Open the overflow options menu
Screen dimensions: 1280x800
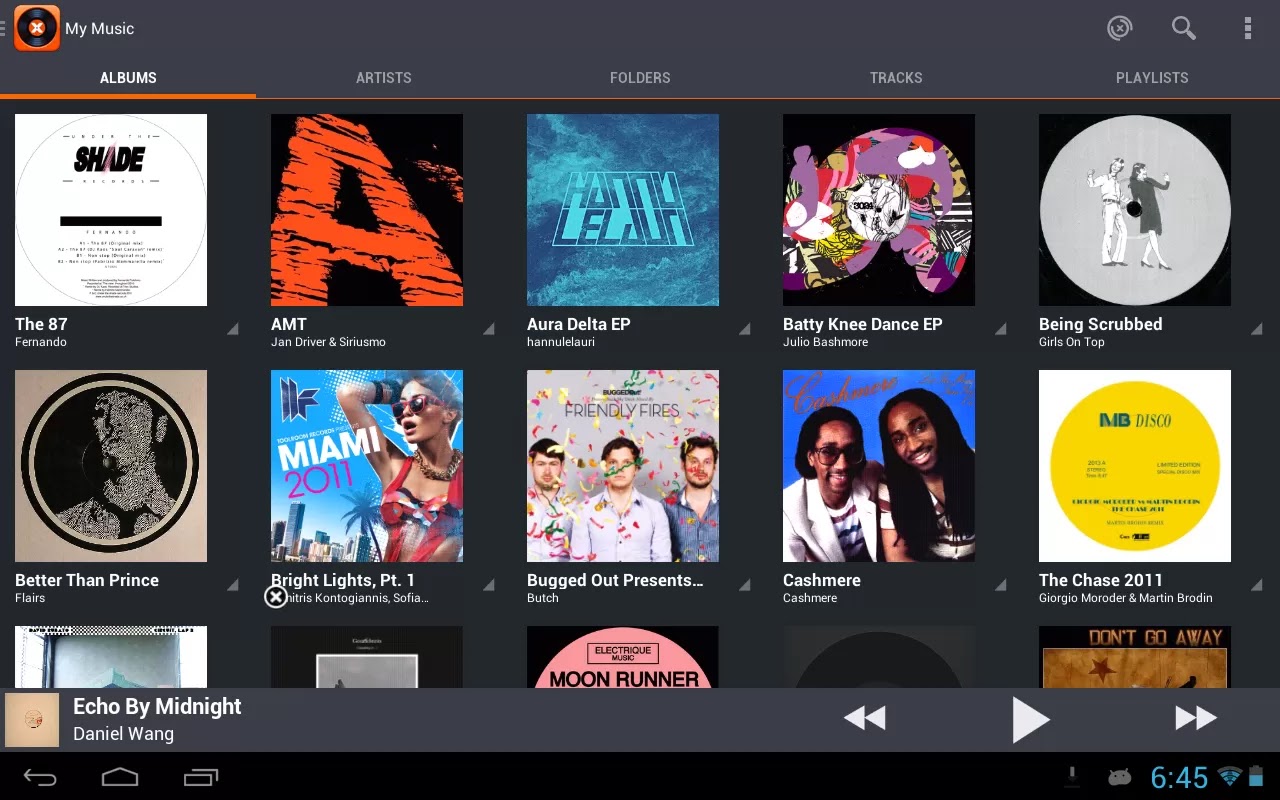[x=1248, y=28]
